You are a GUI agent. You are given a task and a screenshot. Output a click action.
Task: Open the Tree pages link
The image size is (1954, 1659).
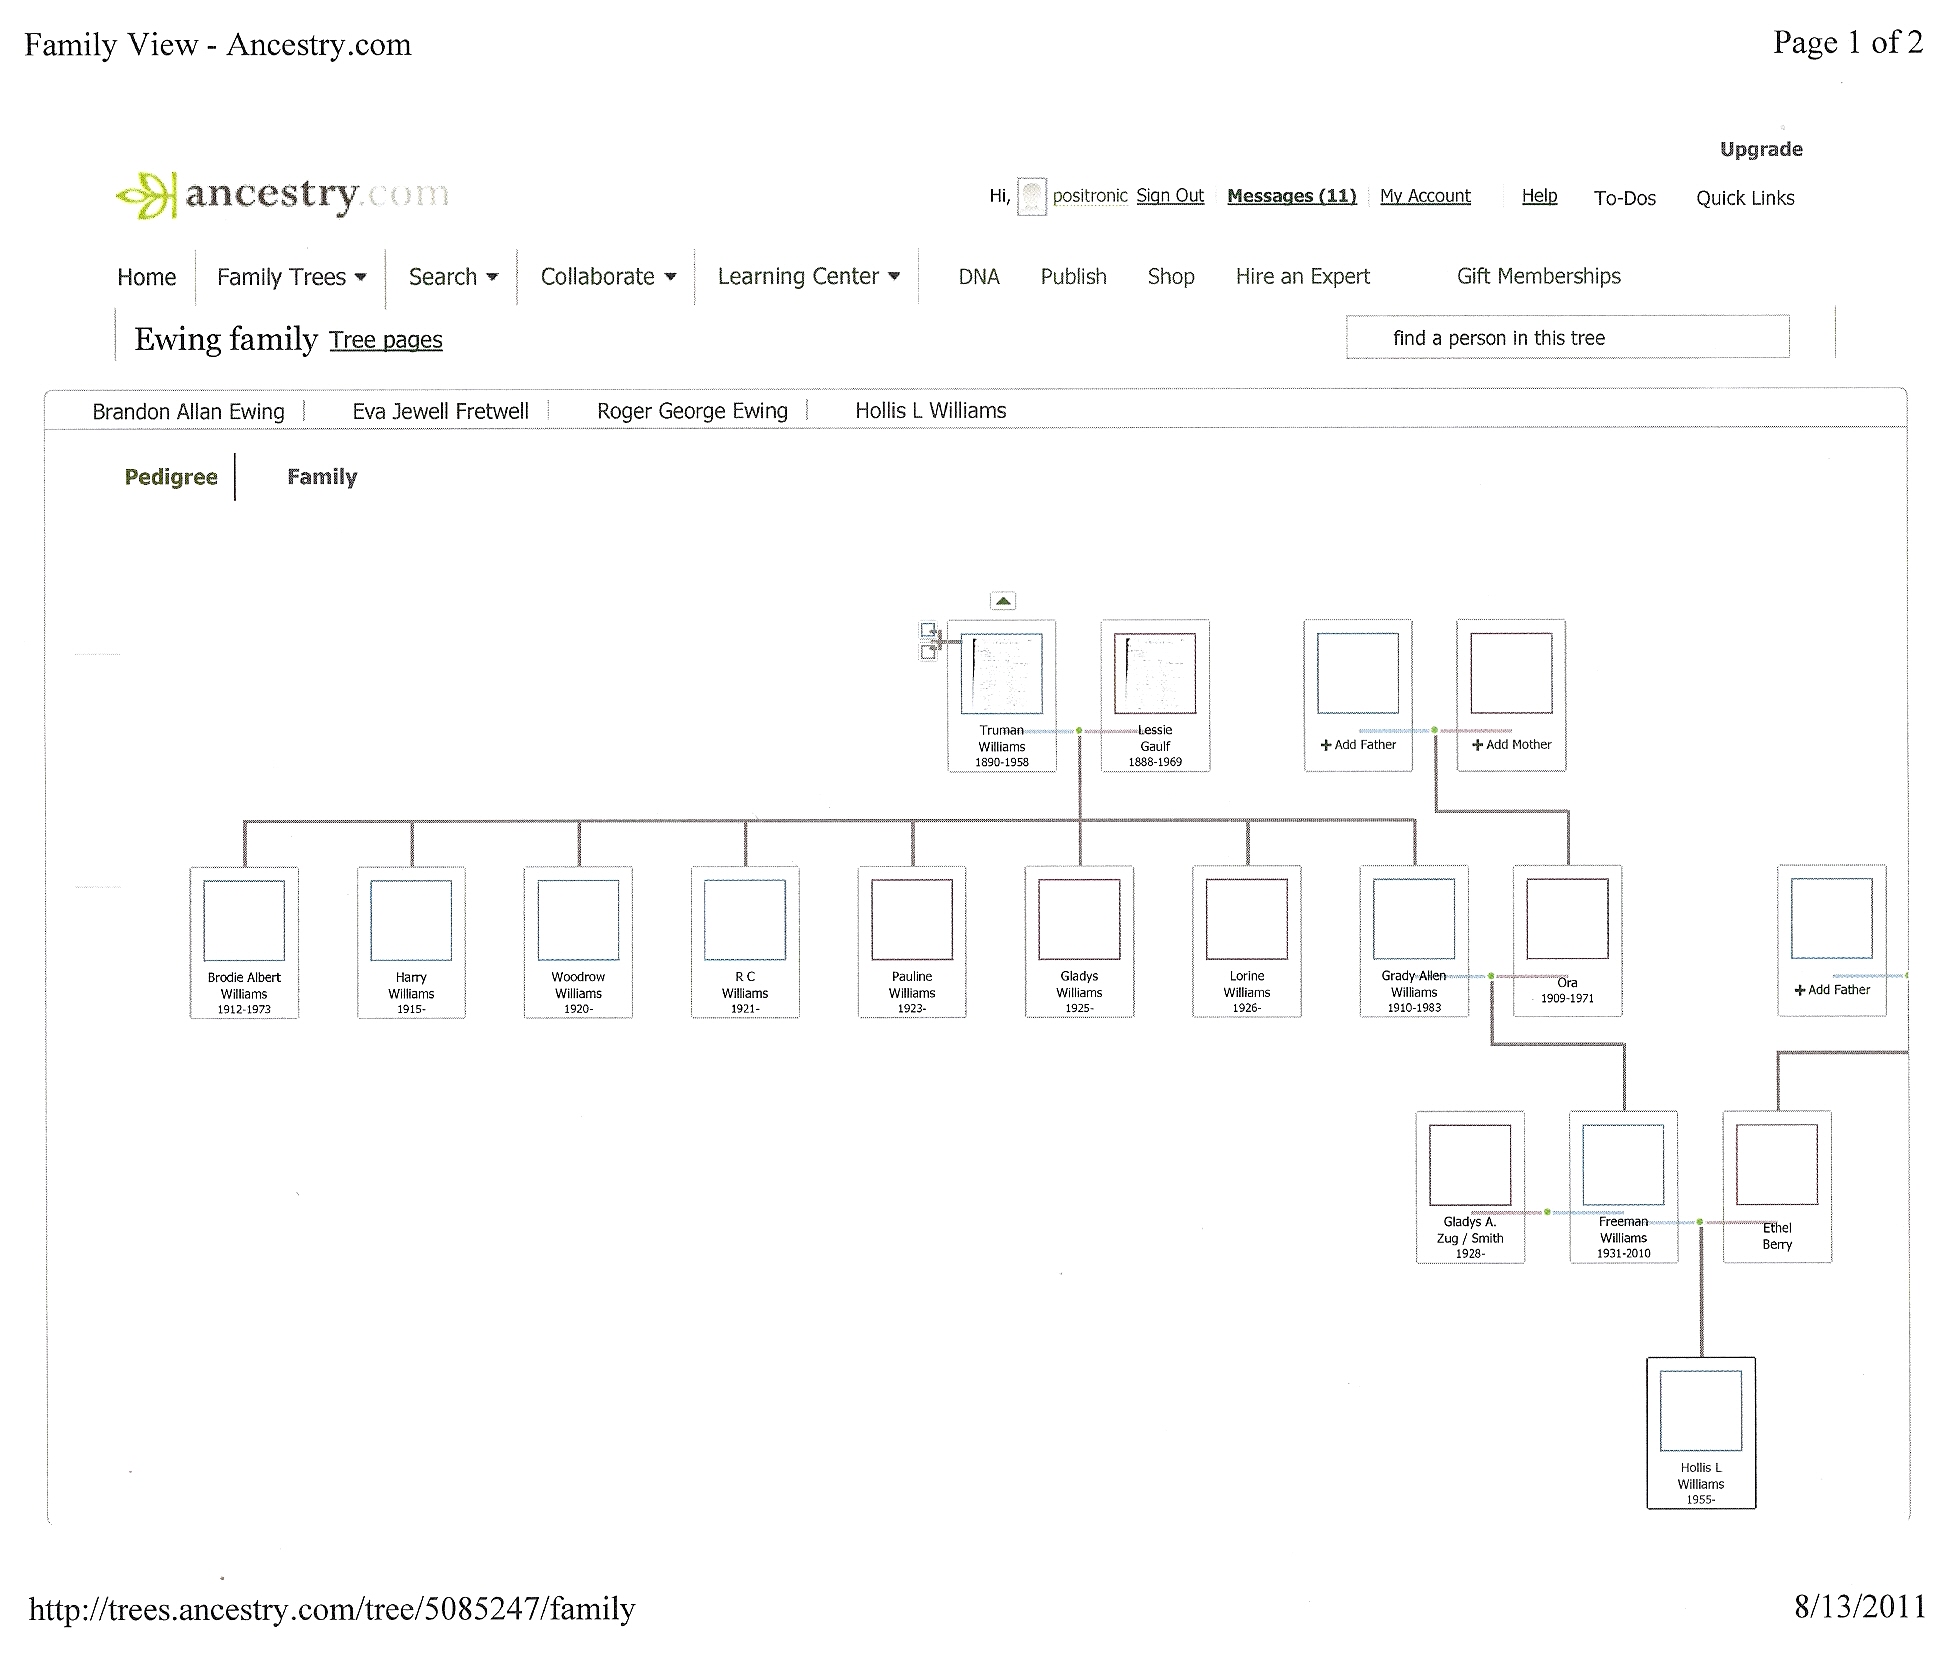386,340
